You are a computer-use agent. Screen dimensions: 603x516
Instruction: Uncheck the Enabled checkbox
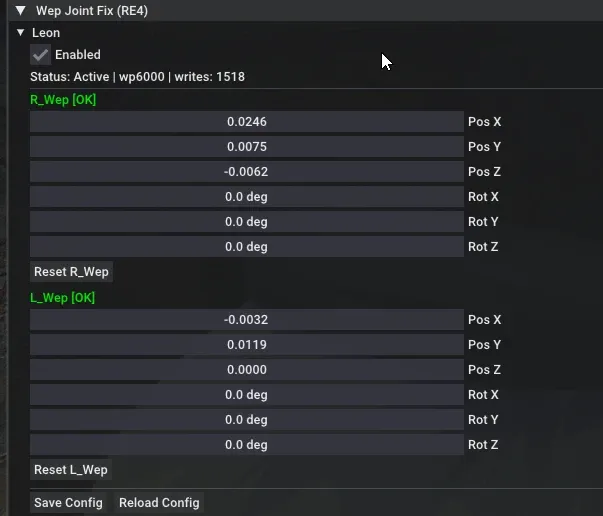pos(40,55)
